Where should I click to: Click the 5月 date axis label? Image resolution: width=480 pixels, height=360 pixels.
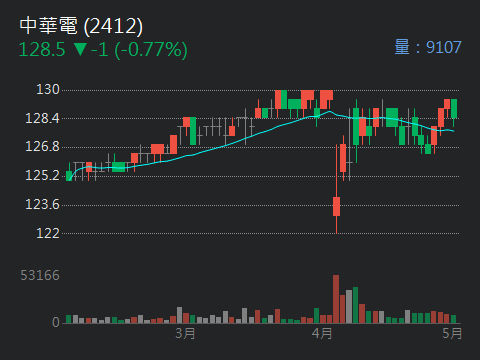point(452,333)
